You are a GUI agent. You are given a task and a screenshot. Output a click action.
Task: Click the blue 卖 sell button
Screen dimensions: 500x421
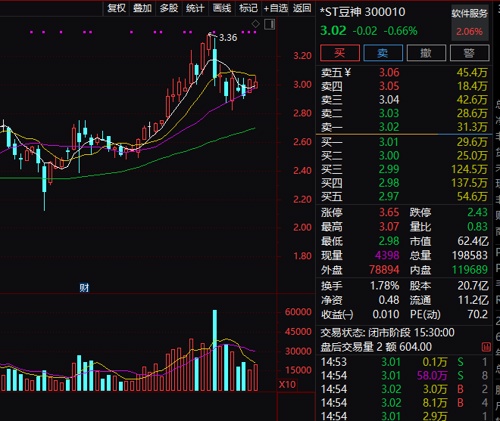[x=383, y=53]
